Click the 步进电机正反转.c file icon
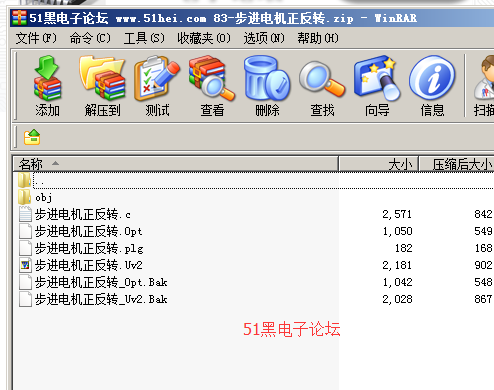Viewport: 494px width, 390px height. coord(25,214)
